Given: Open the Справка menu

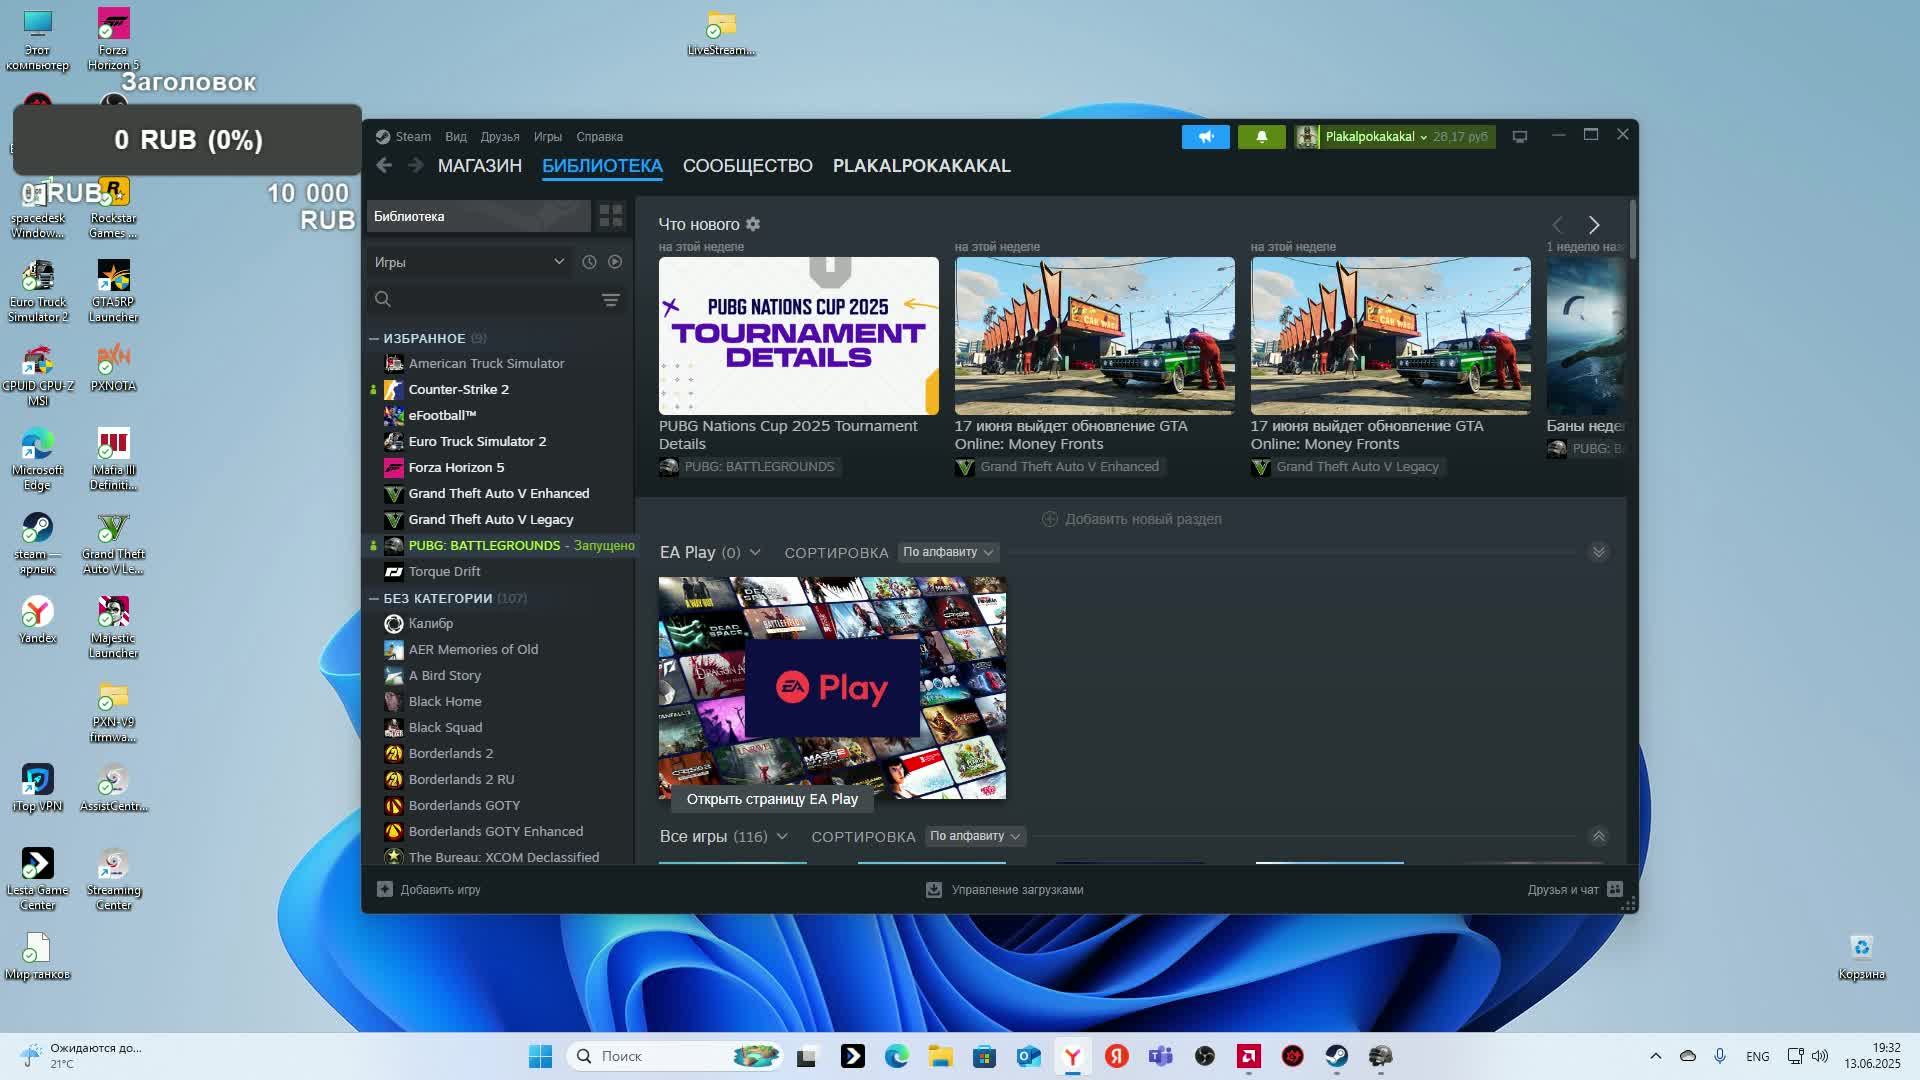Looking at the screenshot, I should coord(599,137).
